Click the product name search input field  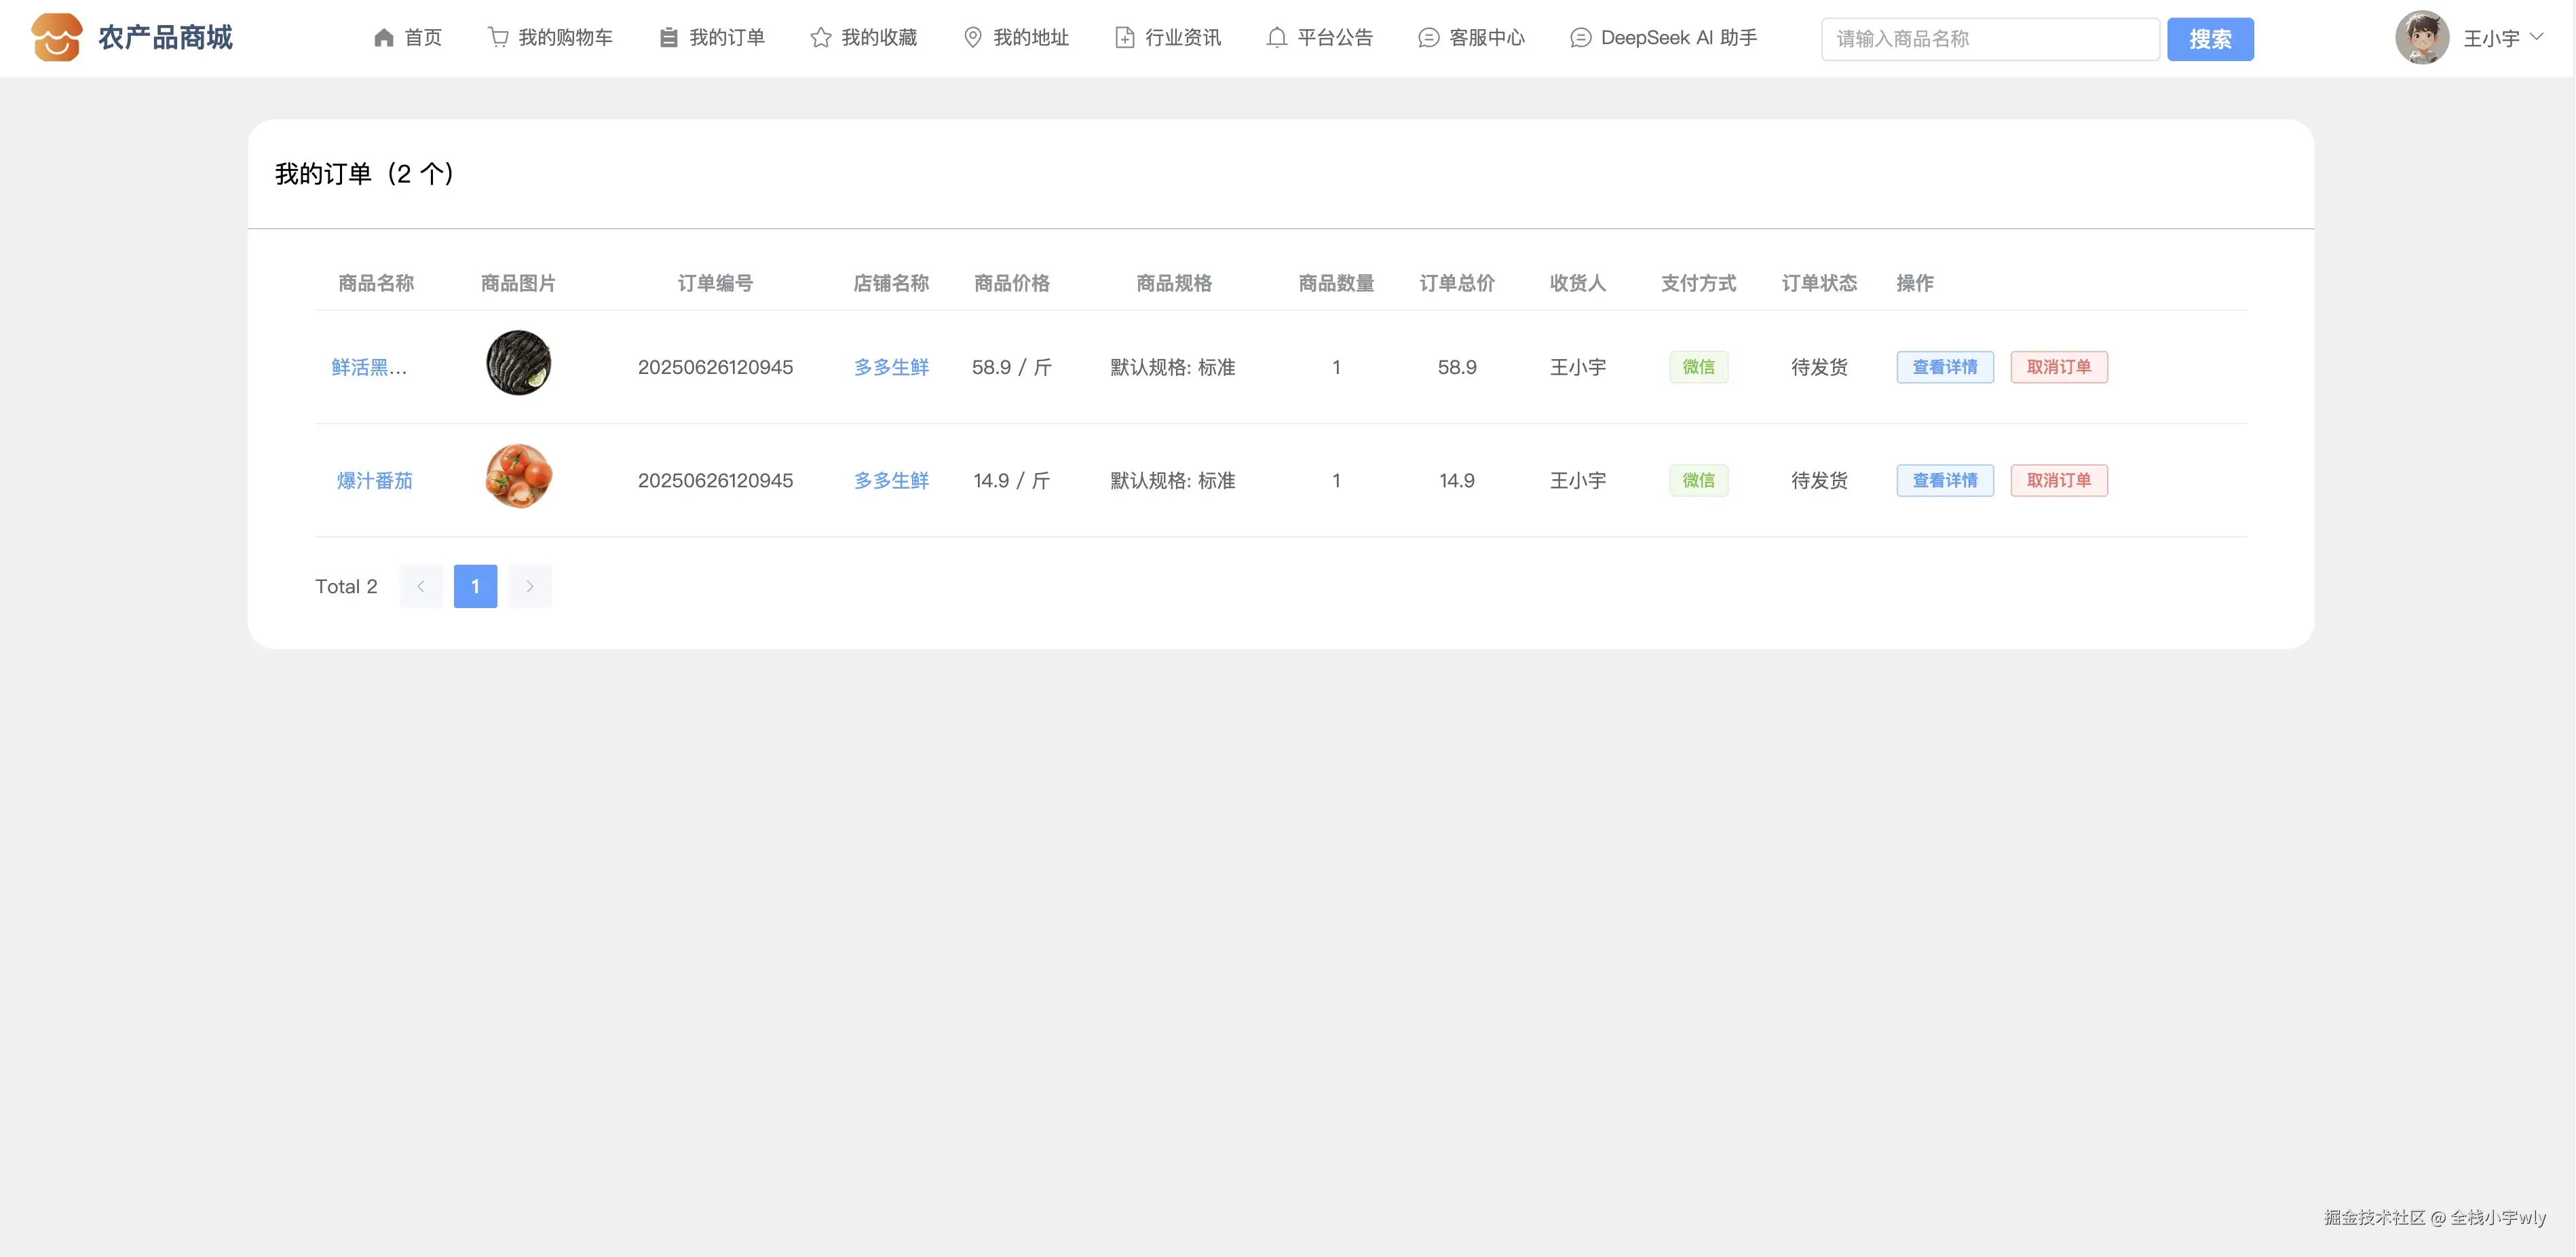tap(1990, 39)
